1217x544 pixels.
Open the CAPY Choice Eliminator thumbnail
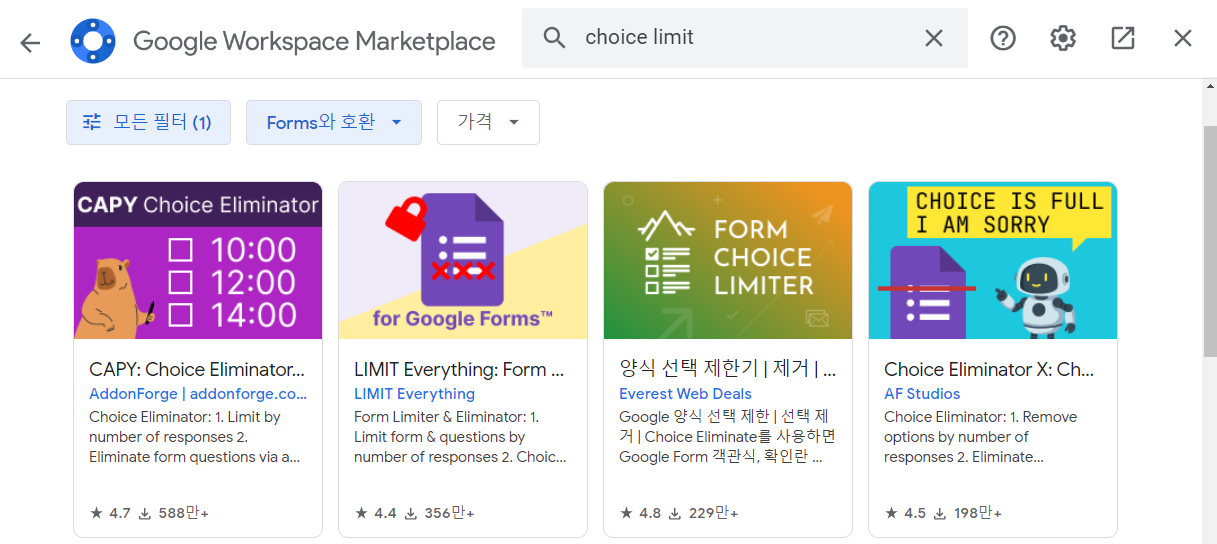point(198,260)
